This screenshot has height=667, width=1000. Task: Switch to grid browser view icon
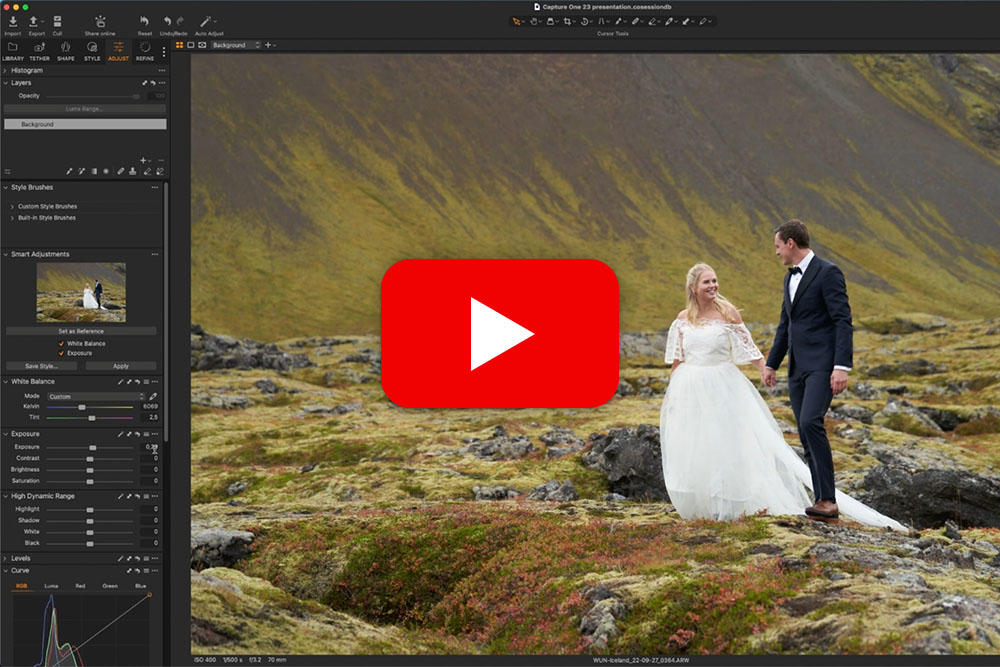[179, 45]
